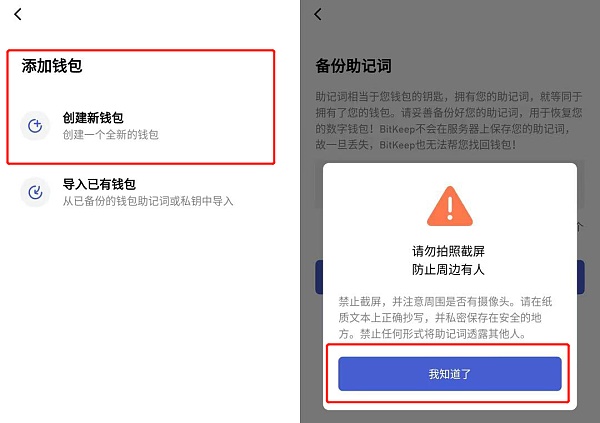Click the 防止周边有人 warning line
The width and height of the screenshot is (600, 423).
pos(448,269)
